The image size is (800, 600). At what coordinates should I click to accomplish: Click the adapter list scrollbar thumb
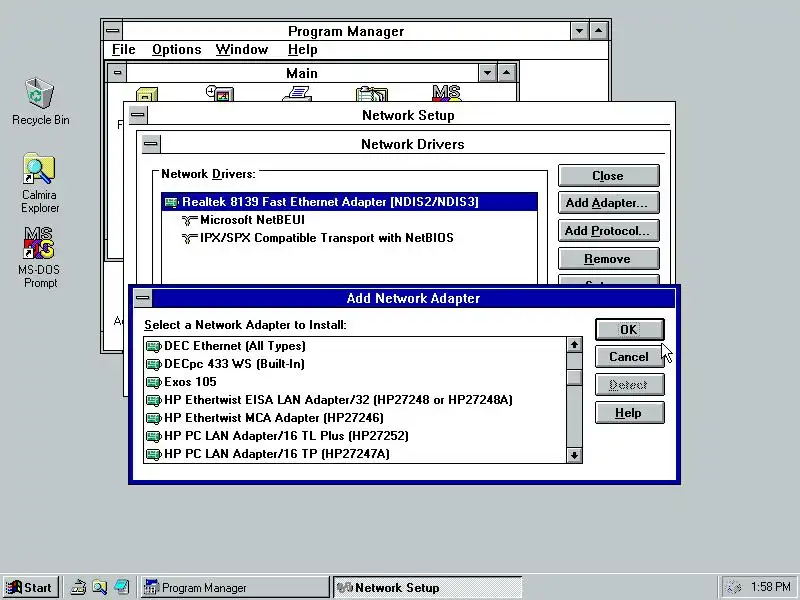click(x=574, y=378)
